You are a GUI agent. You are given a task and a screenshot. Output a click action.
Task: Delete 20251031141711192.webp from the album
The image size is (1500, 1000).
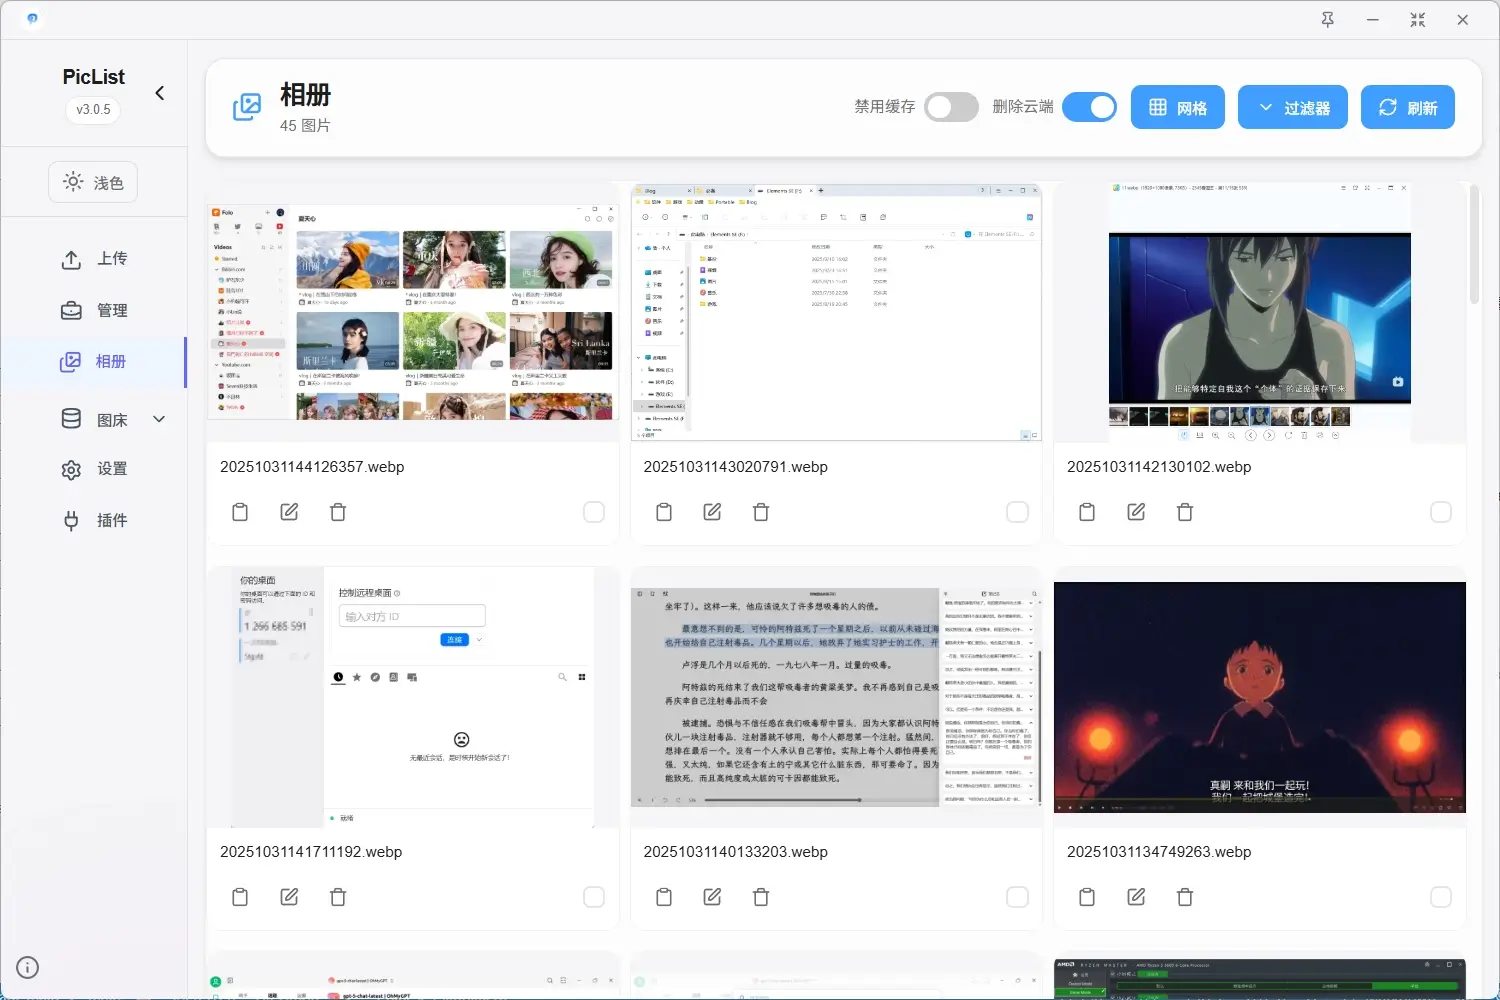click(x=338, y=897)
